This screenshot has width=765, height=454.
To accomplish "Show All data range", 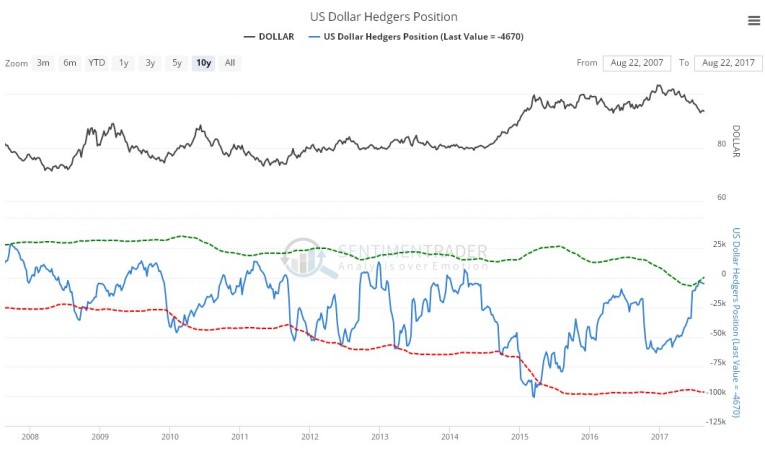I will [x=230, y=63].
